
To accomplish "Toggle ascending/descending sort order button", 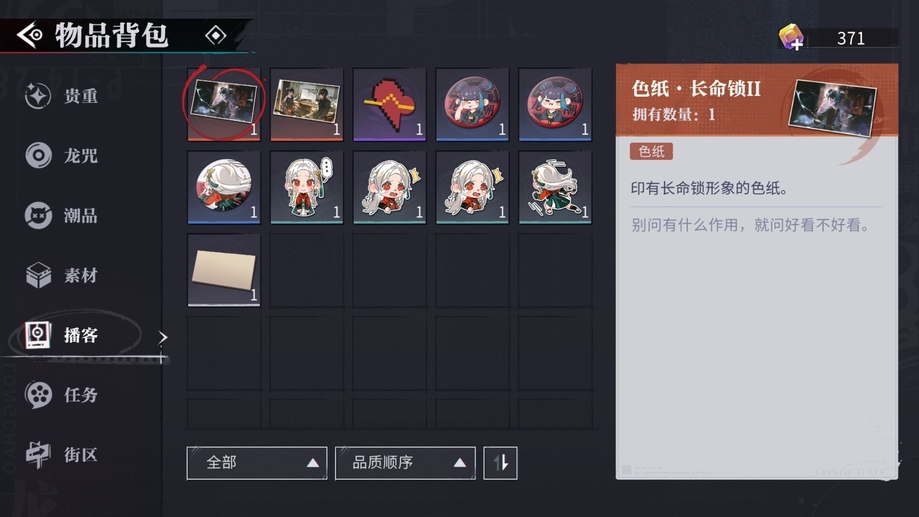I will [x=500, y=463].
